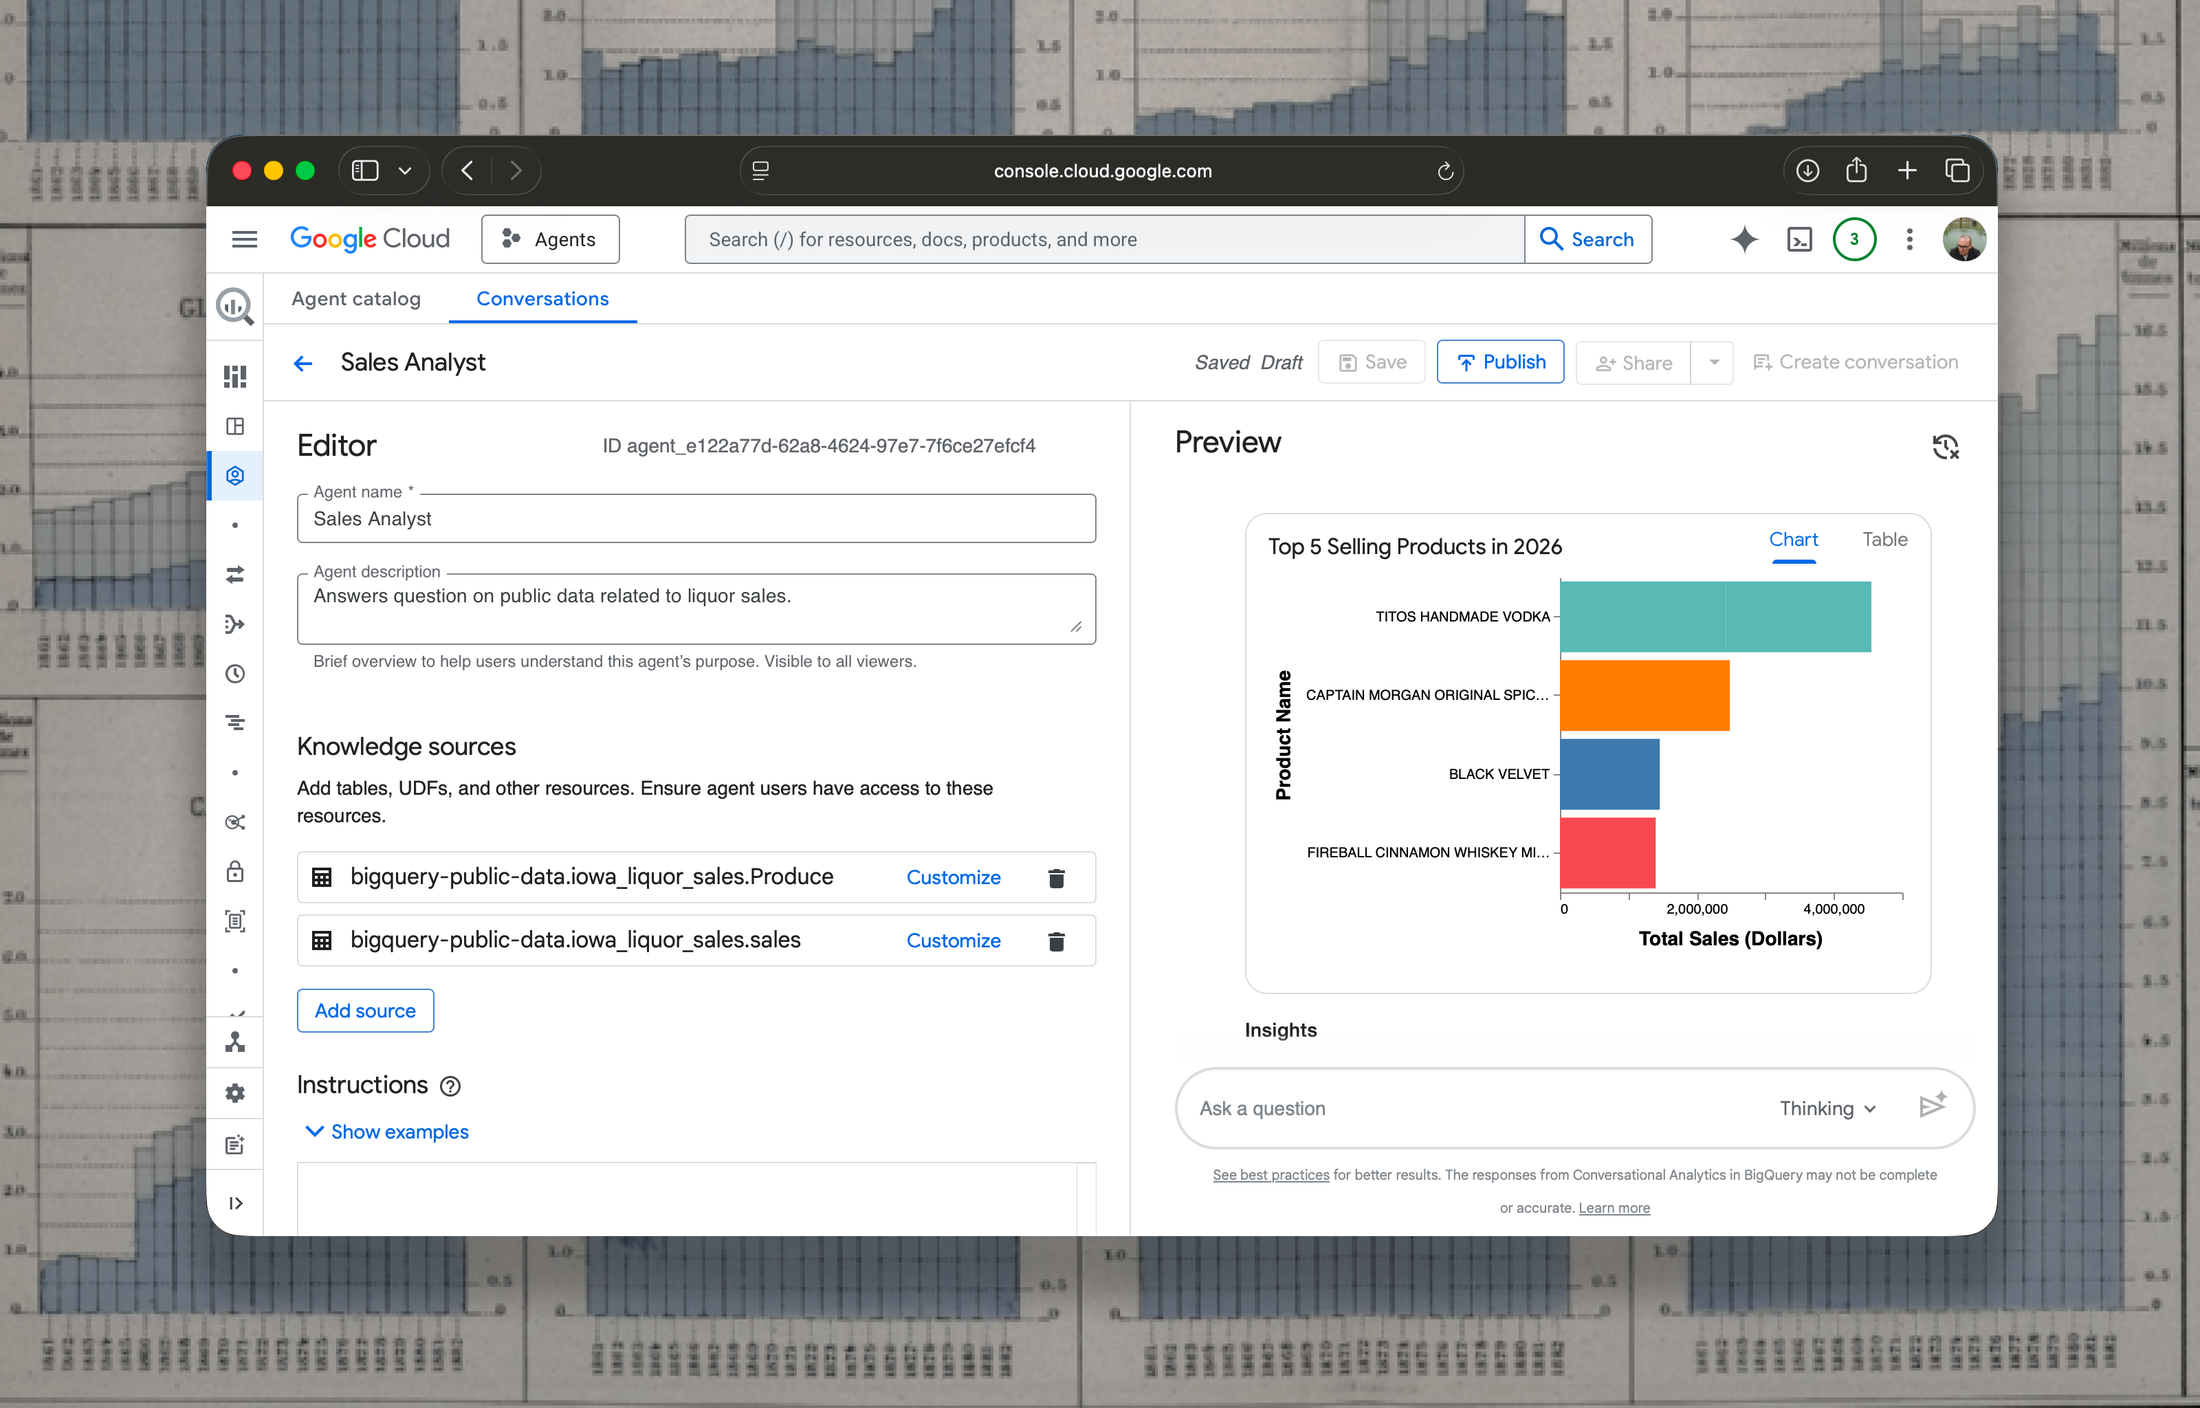
Task: Focus the Agent name field
Action: tap(696, 519)
